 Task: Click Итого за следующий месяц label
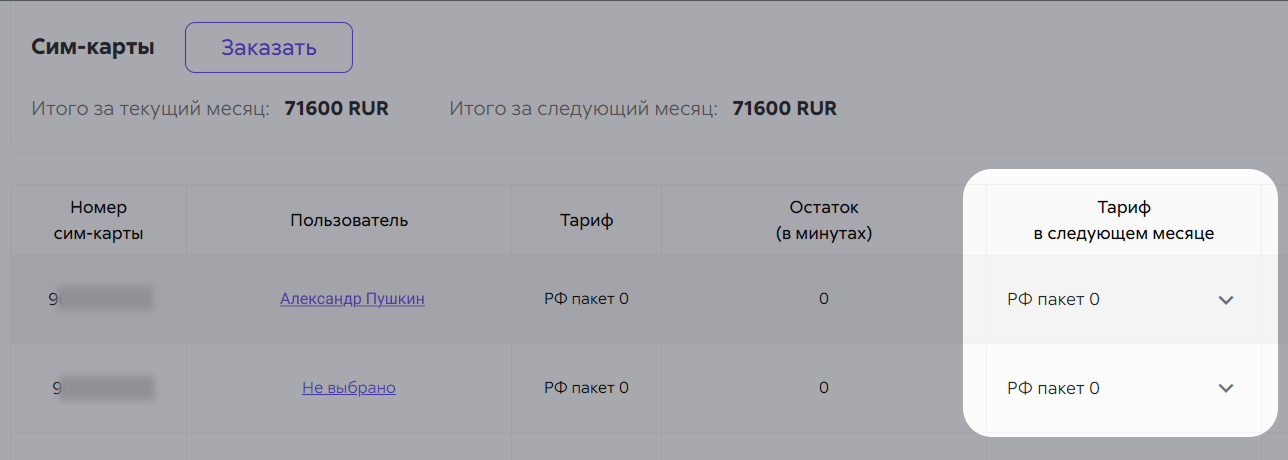(x=584, y=109)
